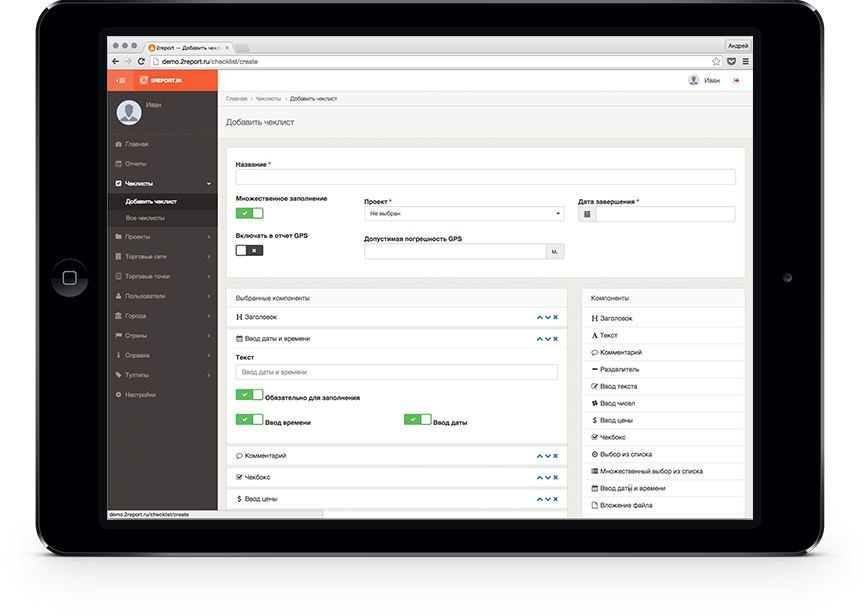
Task: Add Заголовок from Компоненты list
Action: click(663, 318)
